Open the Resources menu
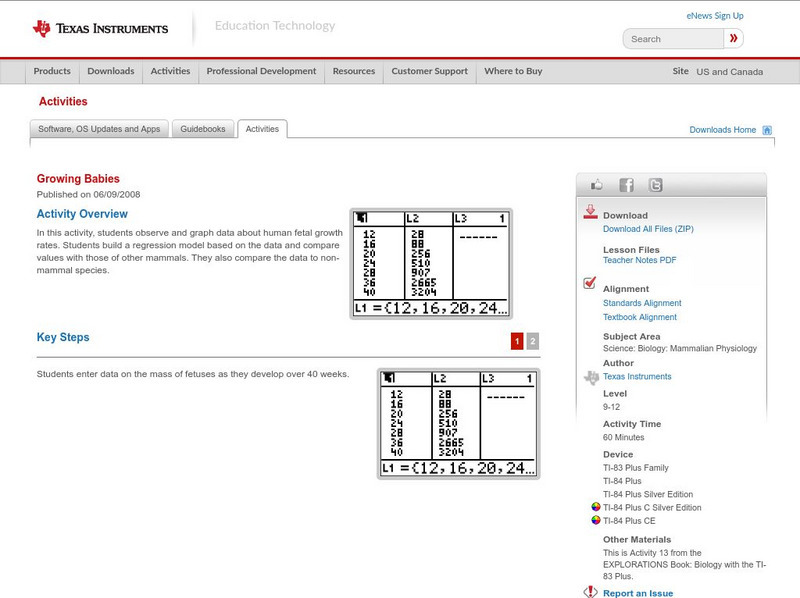 coord(354,71)
